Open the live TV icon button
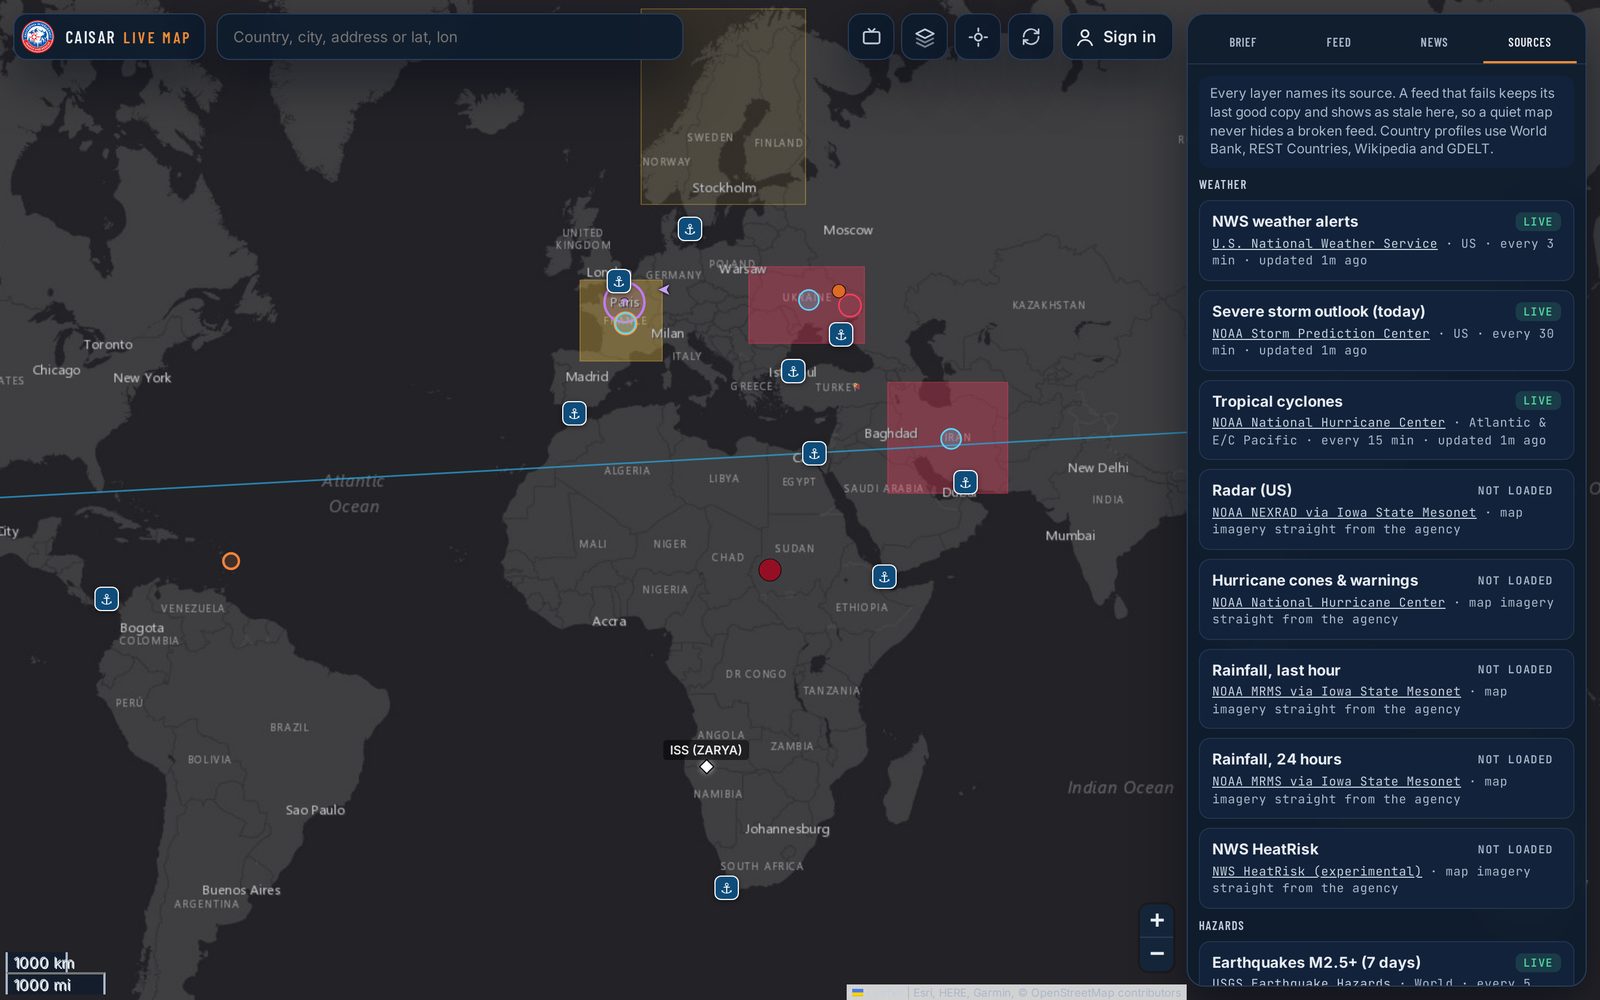Image resolution: width=1600 pixels, height=1000 pixels. (x=871, y=37)
